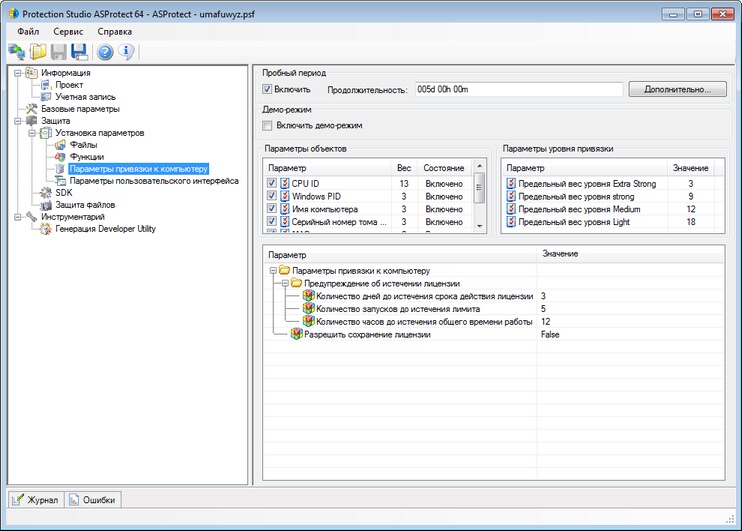742x531 pixels.
Task: Click the Параметры пользовательского интерфейса icon
Action: coord(60,181)
